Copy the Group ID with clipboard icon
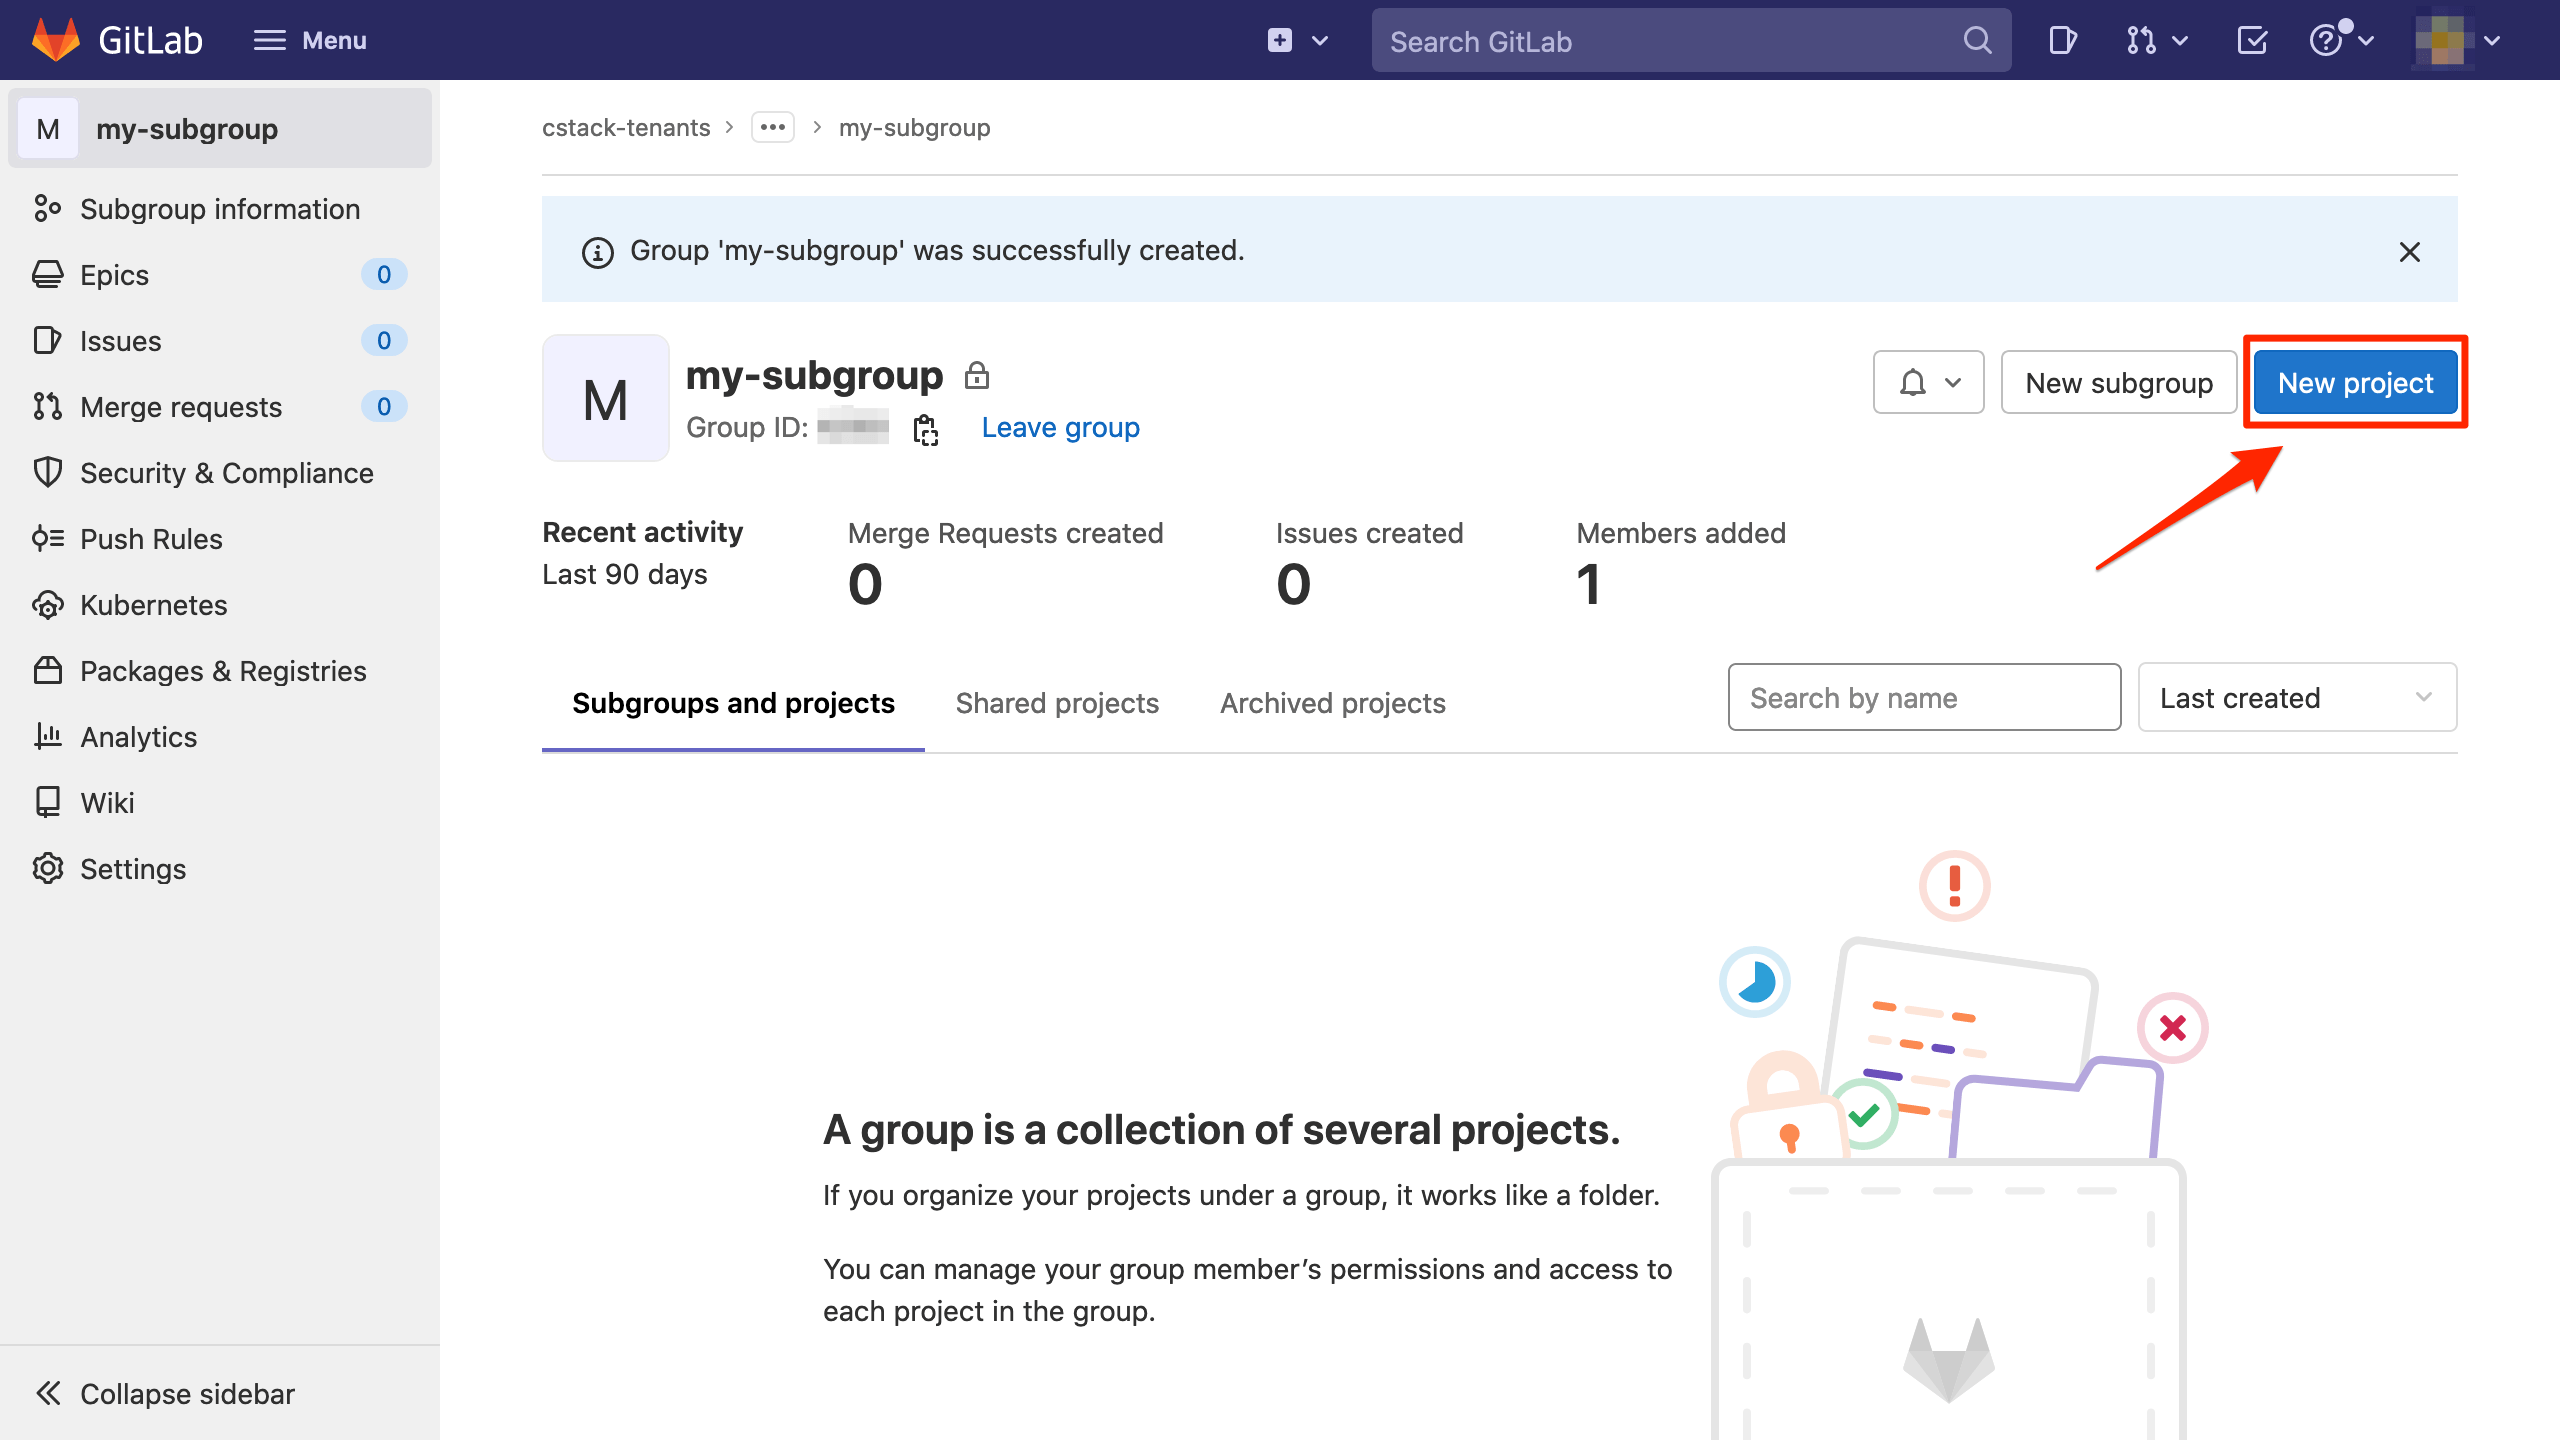 pos(925,429)
